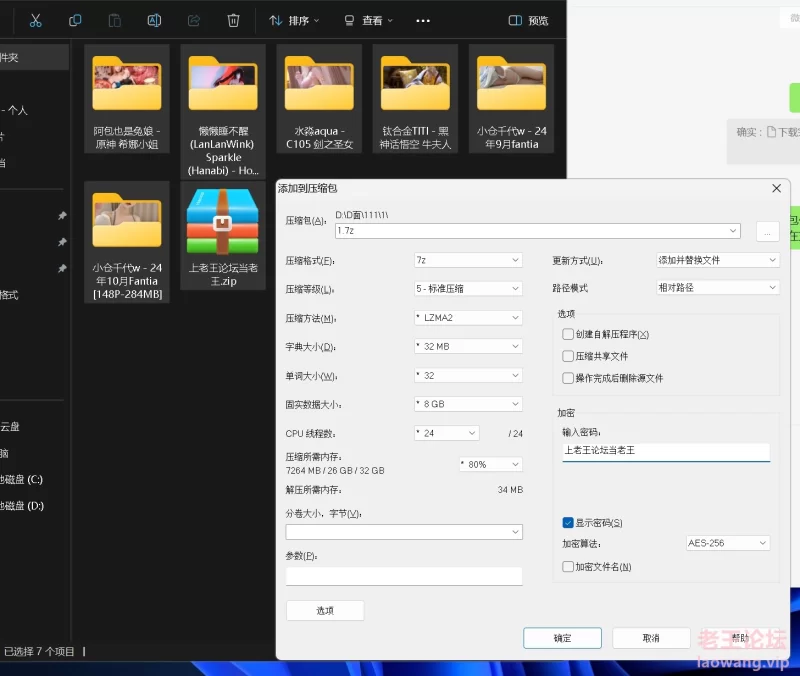The image size is (800, 676).
Task: Click the Cut scissors icon in toolbar
Action: pyautogui.click(x=35, y=20)
